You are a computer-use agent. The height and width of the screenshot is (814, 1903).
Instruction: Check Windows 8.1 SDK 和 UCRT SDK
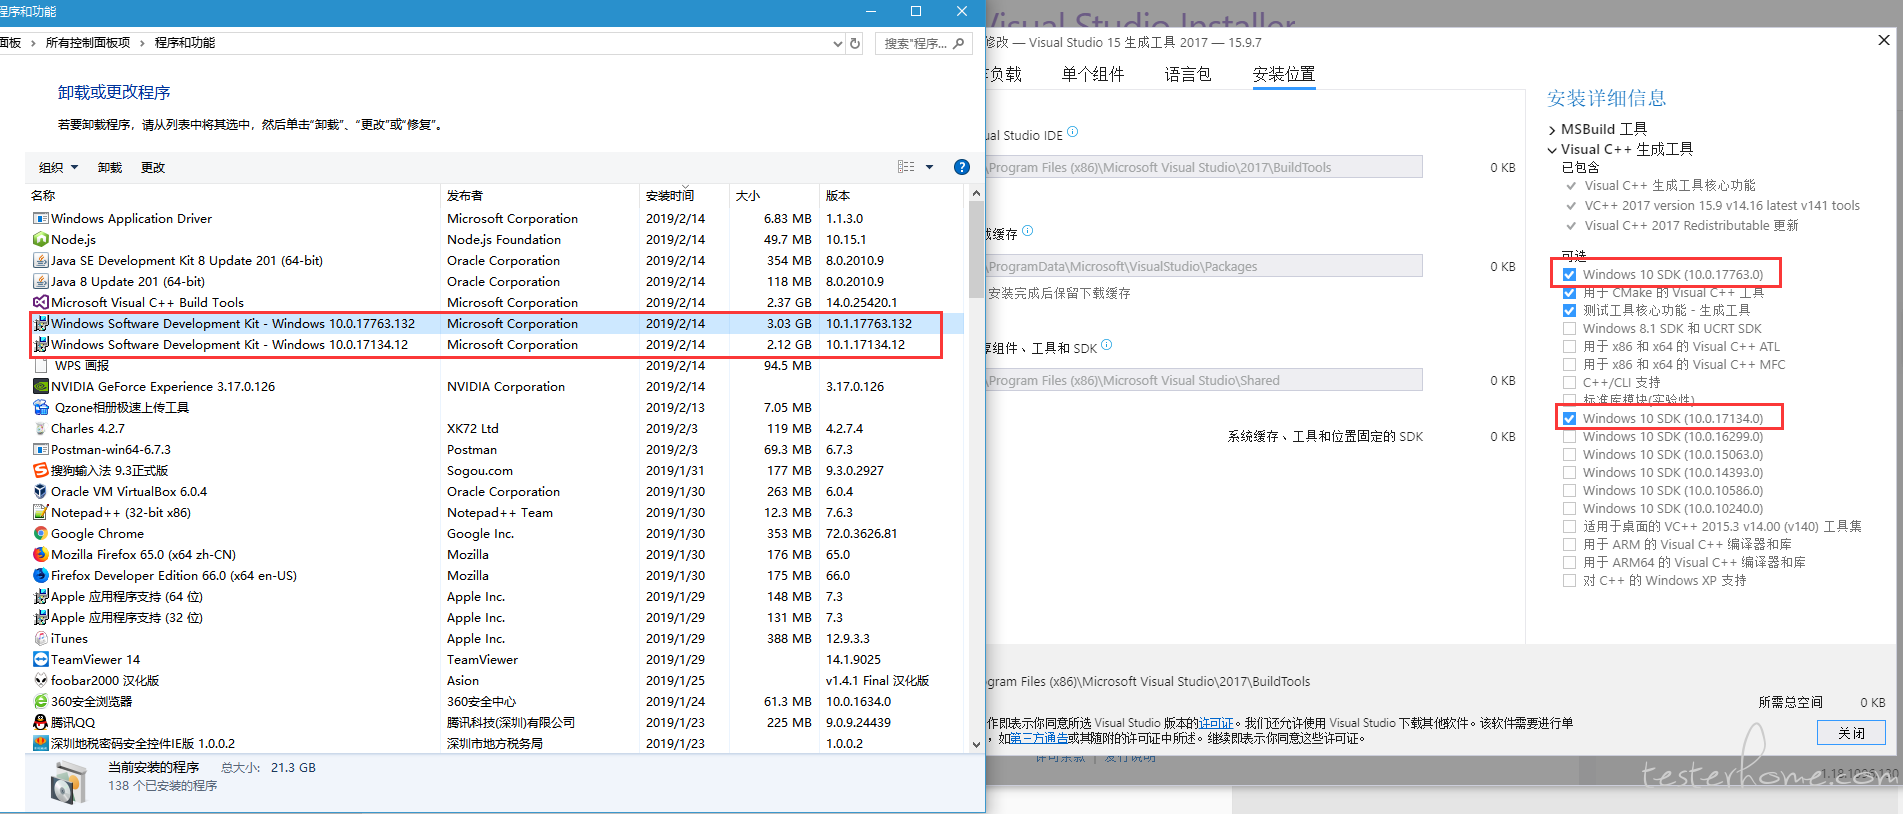click(x=1570, y=328)
